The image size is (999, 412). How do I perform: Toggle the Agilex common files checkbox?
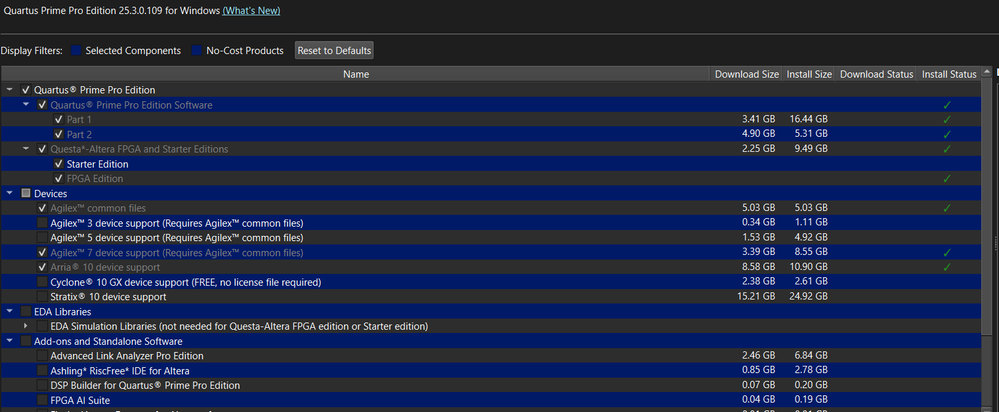click(42, 208)
